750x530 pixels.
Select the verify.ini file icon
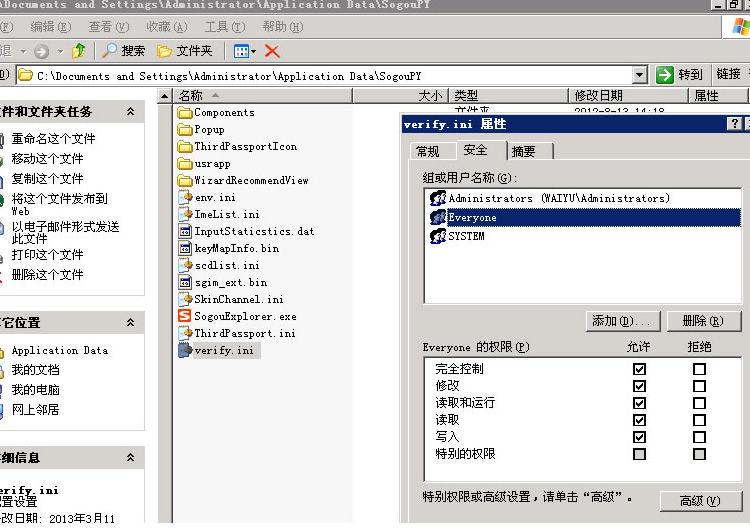pyautogui.click(x=185, y=350)
